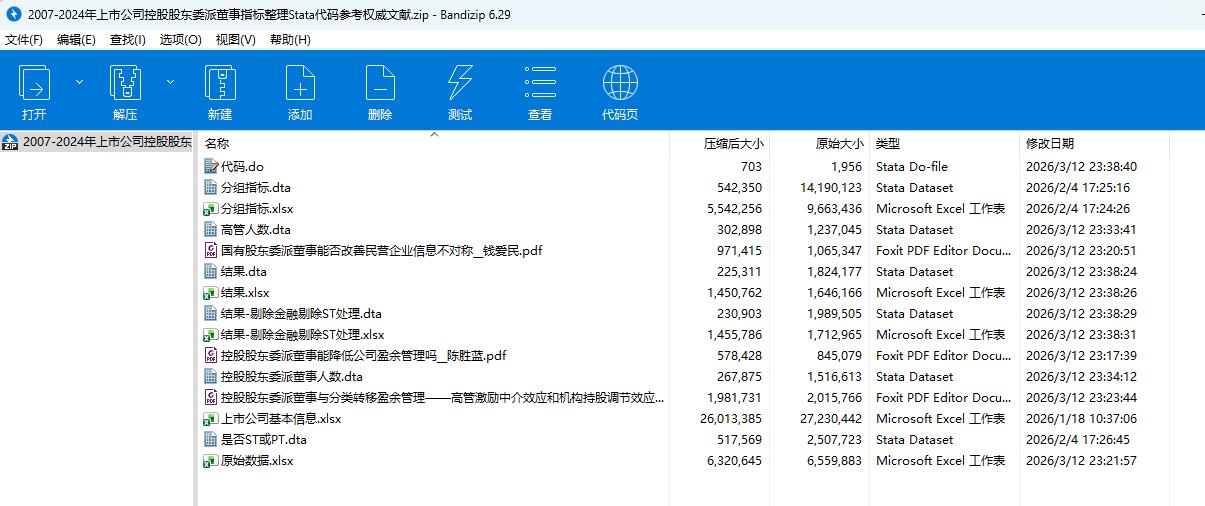Image resolution: width=1205 pixels, height=506 pixels.
Task: Open the 编辑(E) menu
Action: 76,39
